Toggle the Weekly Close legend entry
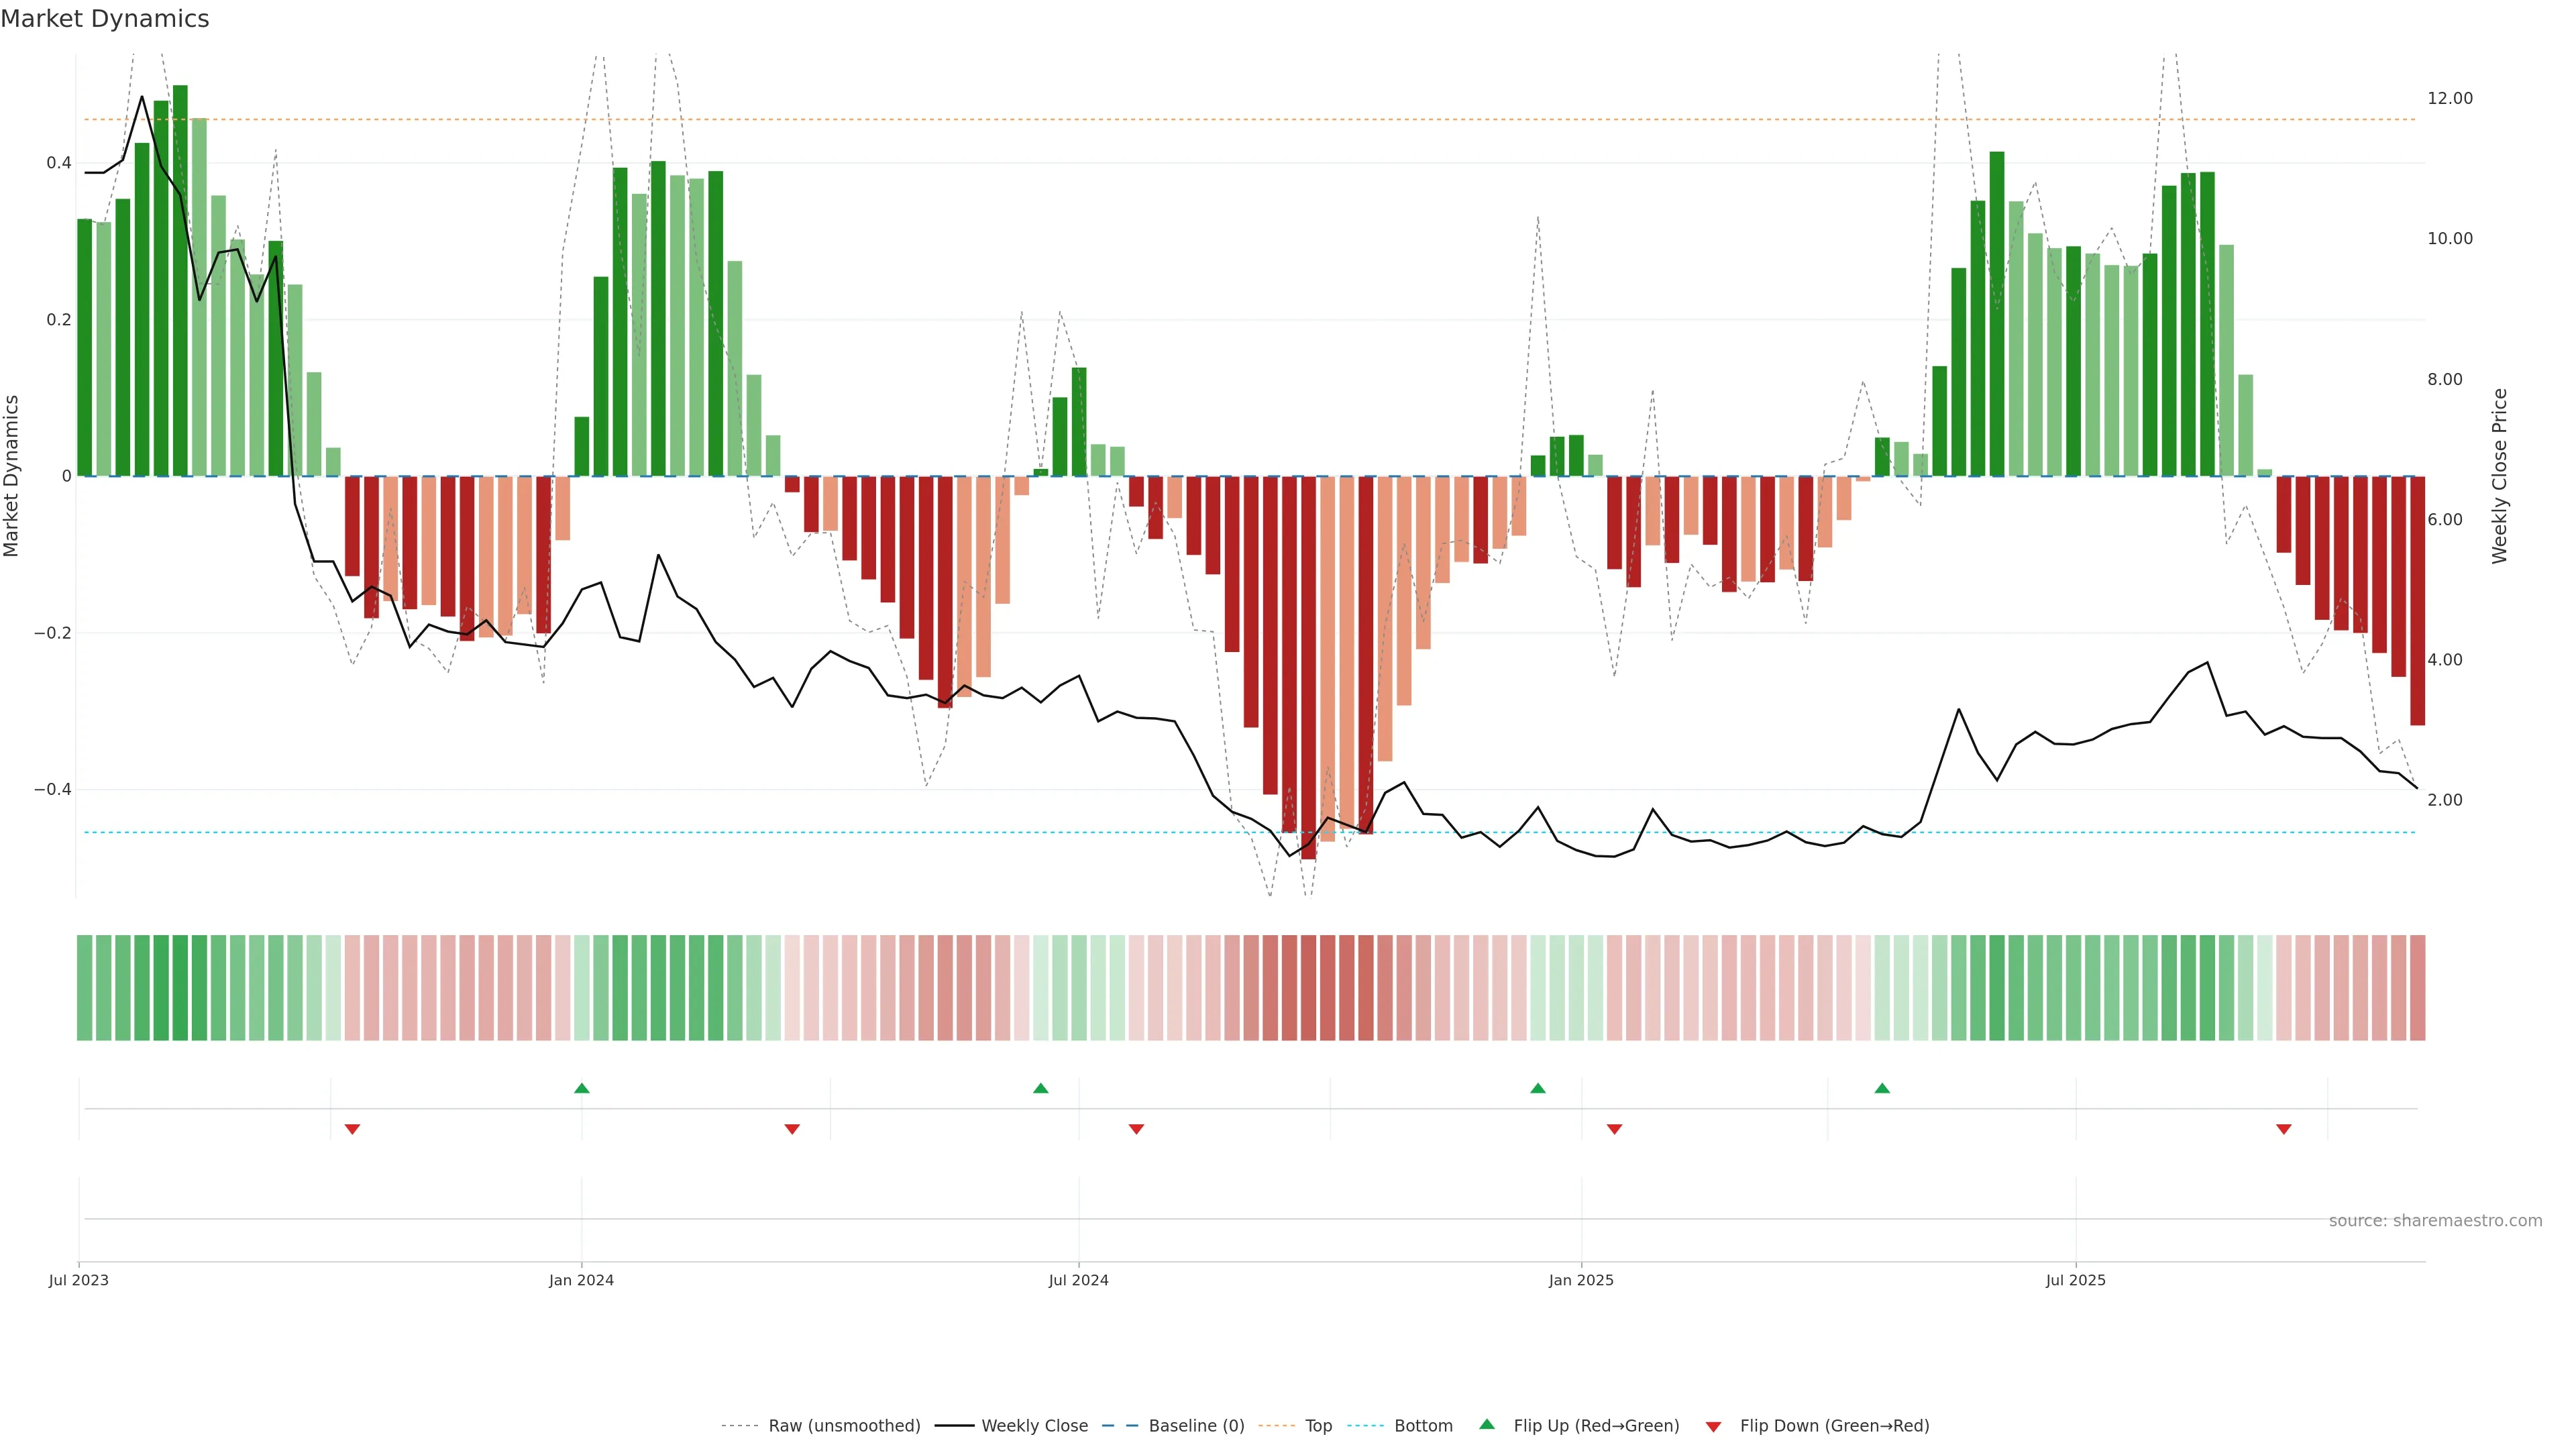 (x=1034, y=1426)
